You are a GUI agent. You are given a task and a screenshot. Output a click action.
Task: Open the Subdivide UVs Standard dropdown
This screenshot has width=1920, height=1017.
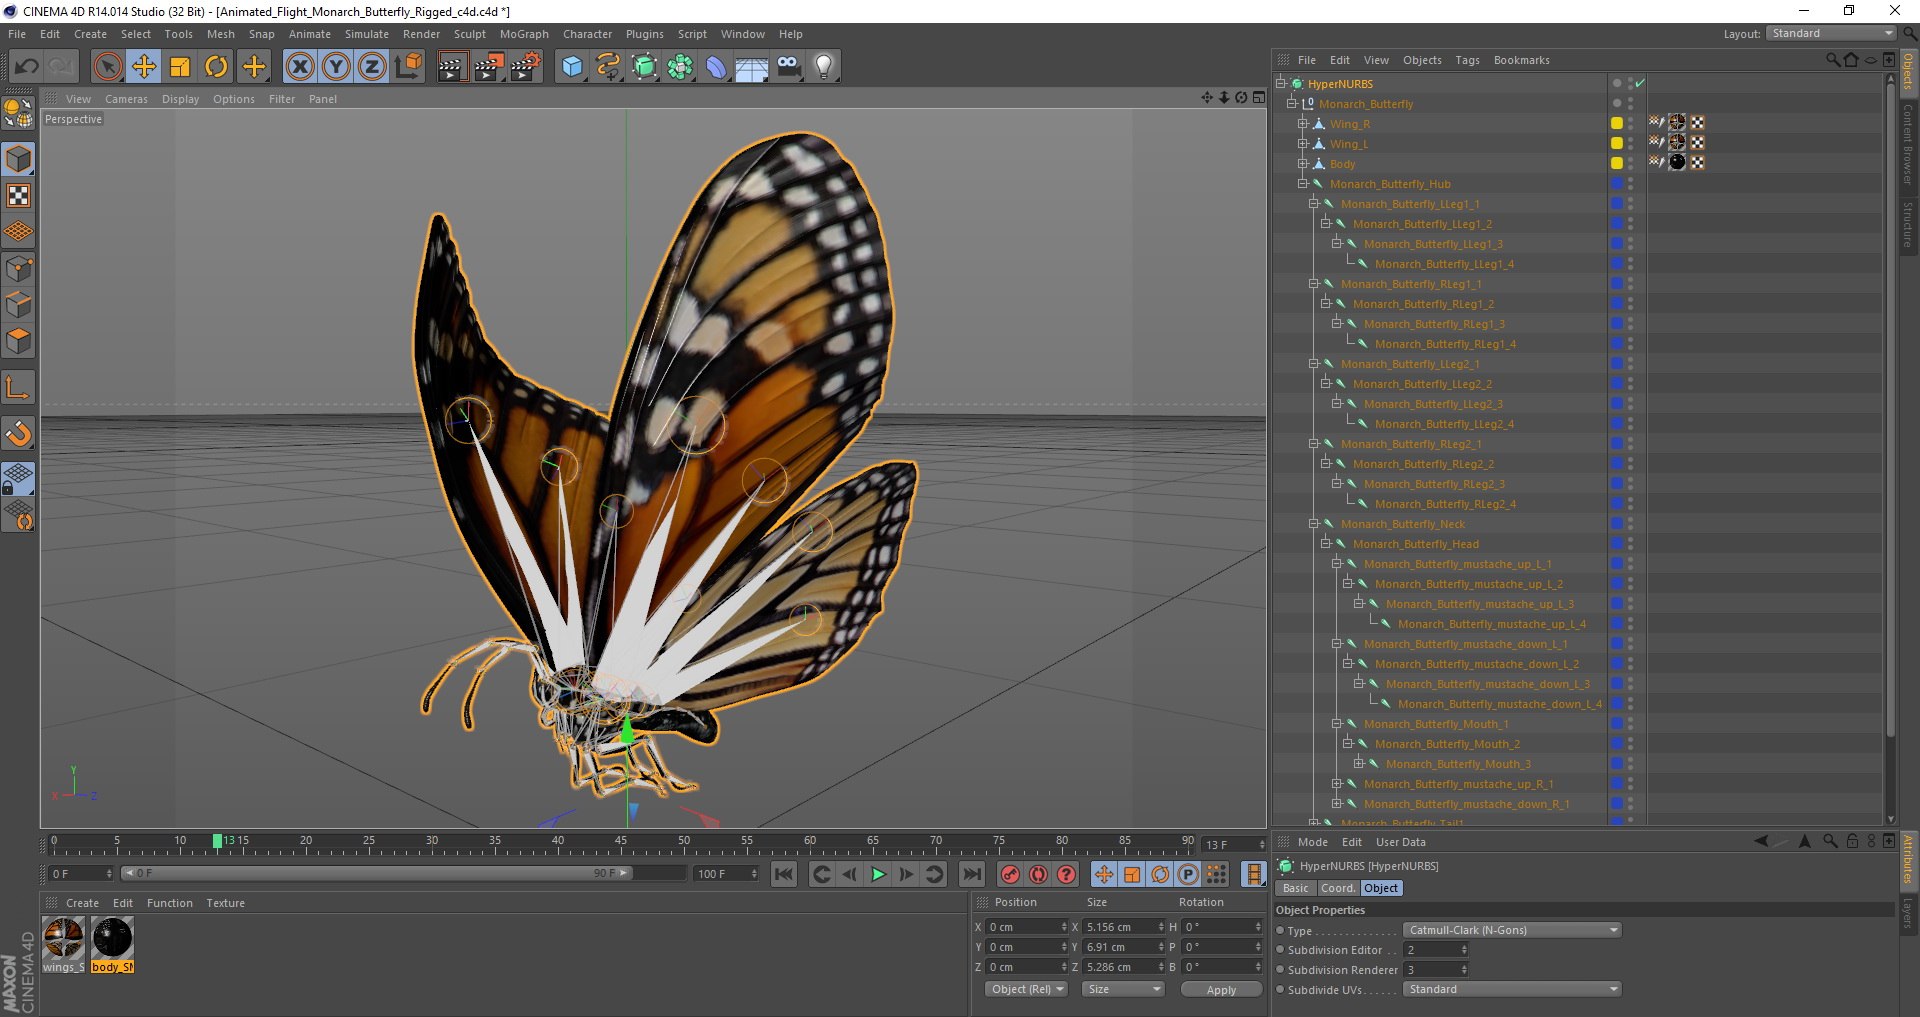pos(1512,989)
